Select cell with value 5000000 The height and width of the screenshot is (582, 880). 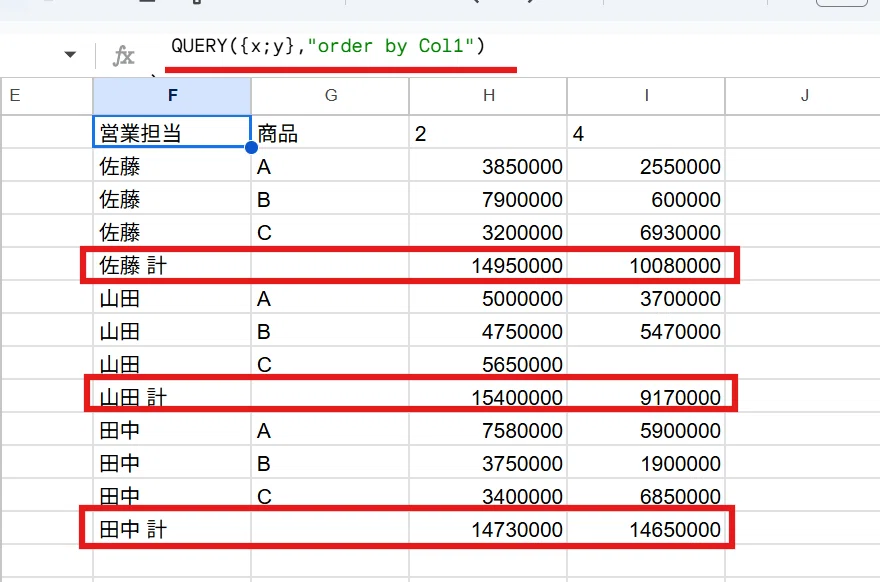[x=488, y=297]
